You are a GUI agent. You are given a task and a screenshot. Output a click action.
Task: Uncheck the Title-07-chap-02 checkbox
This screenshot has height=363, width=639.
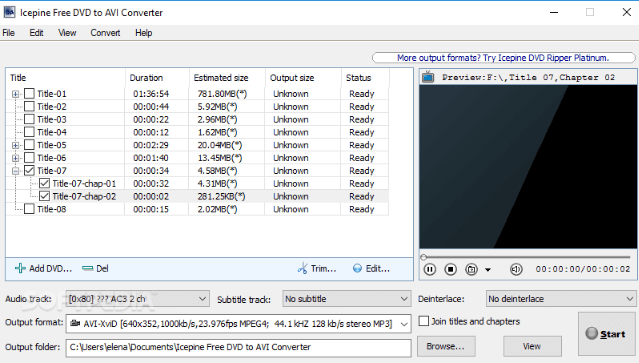44,196
